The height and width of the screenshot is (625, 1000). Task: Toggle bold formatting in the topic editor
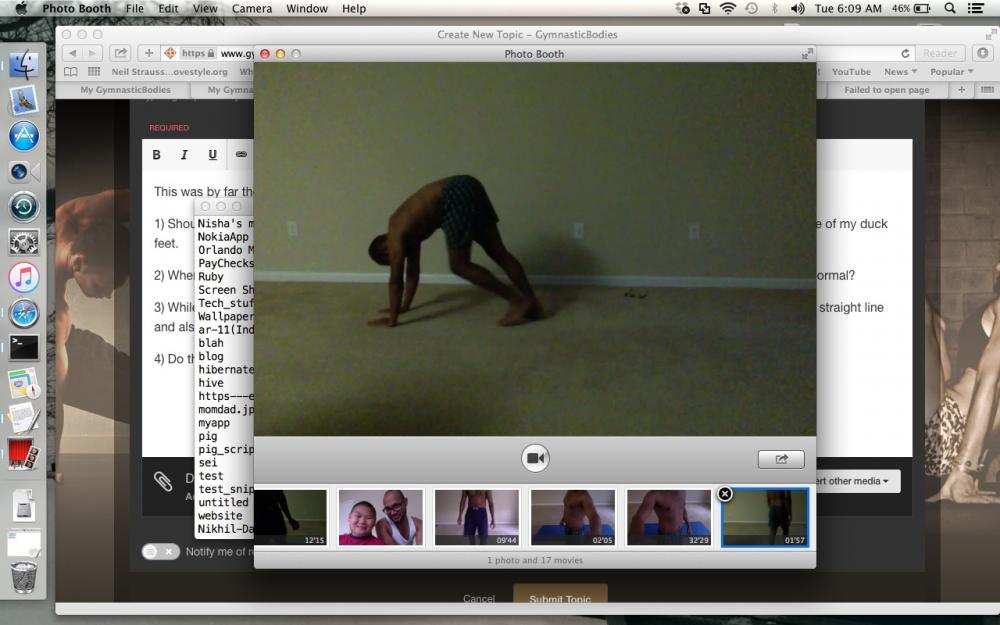[156, 154]
